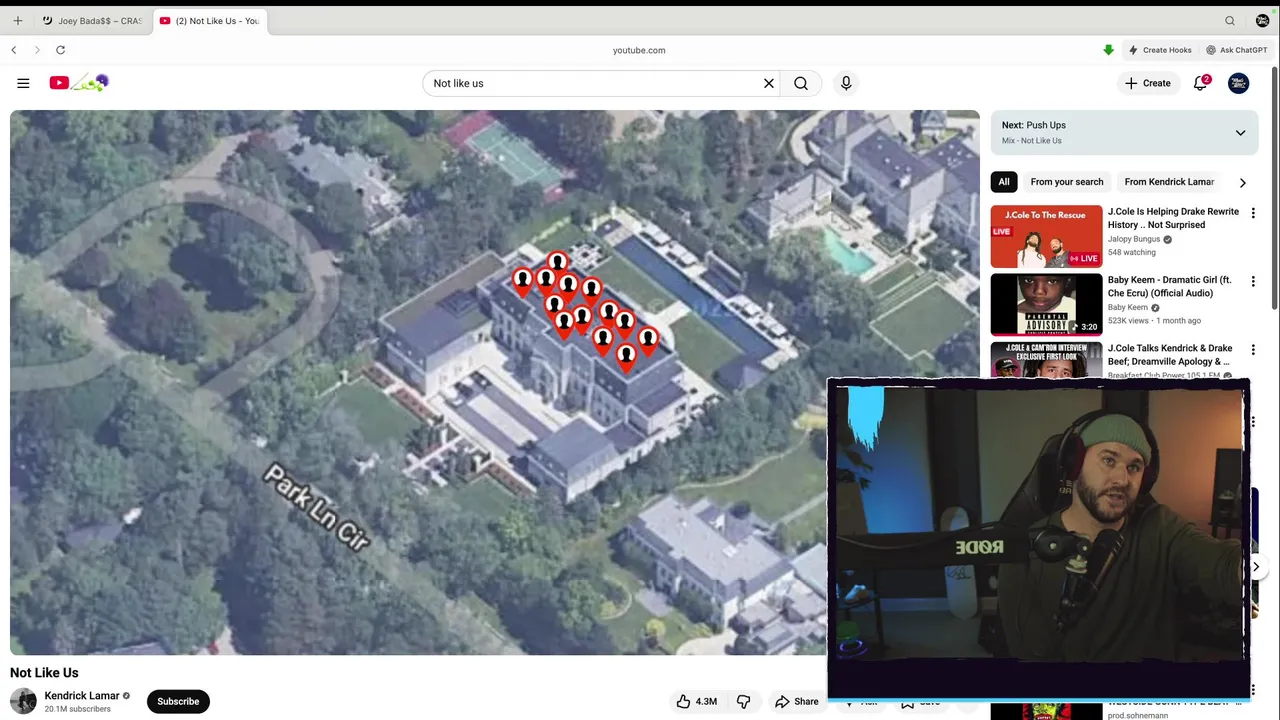Click the youtube.com address bar
This screenshot has height=720, width=1280.
(x=639, y=50)
